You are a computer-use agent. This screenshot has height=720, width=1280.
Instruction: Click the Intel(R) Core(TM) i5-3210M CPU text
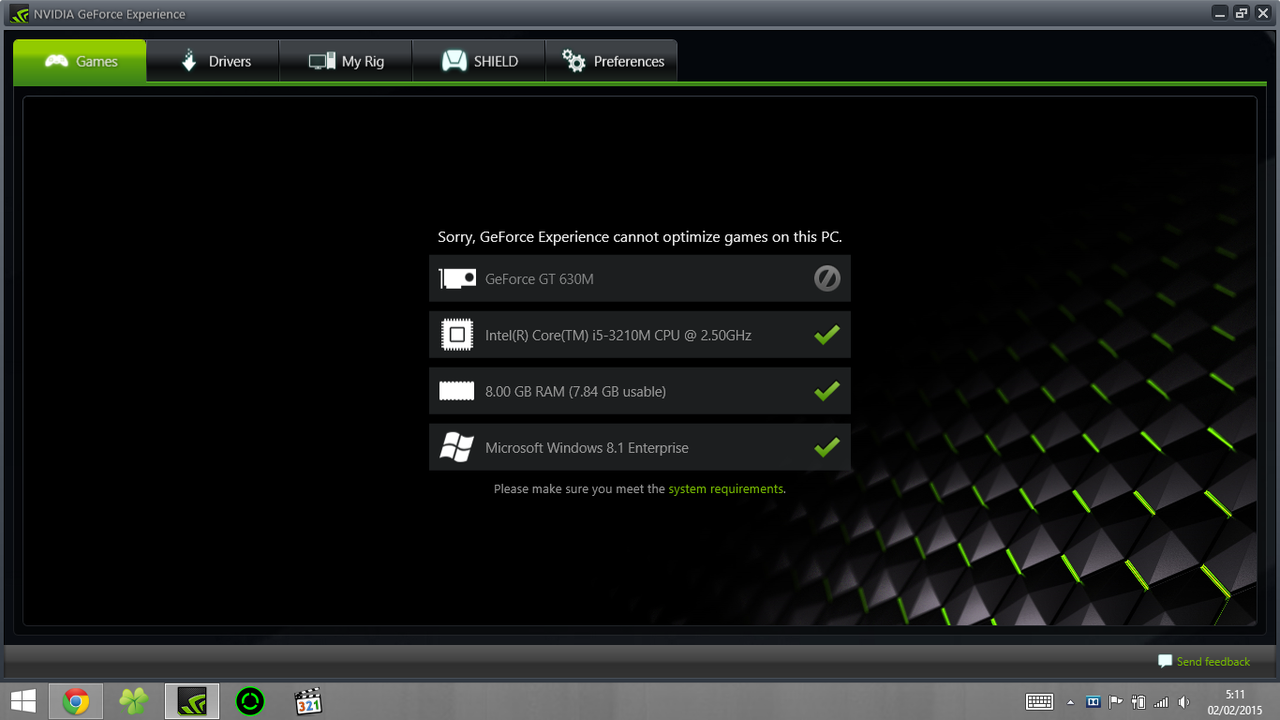(618, 335)
